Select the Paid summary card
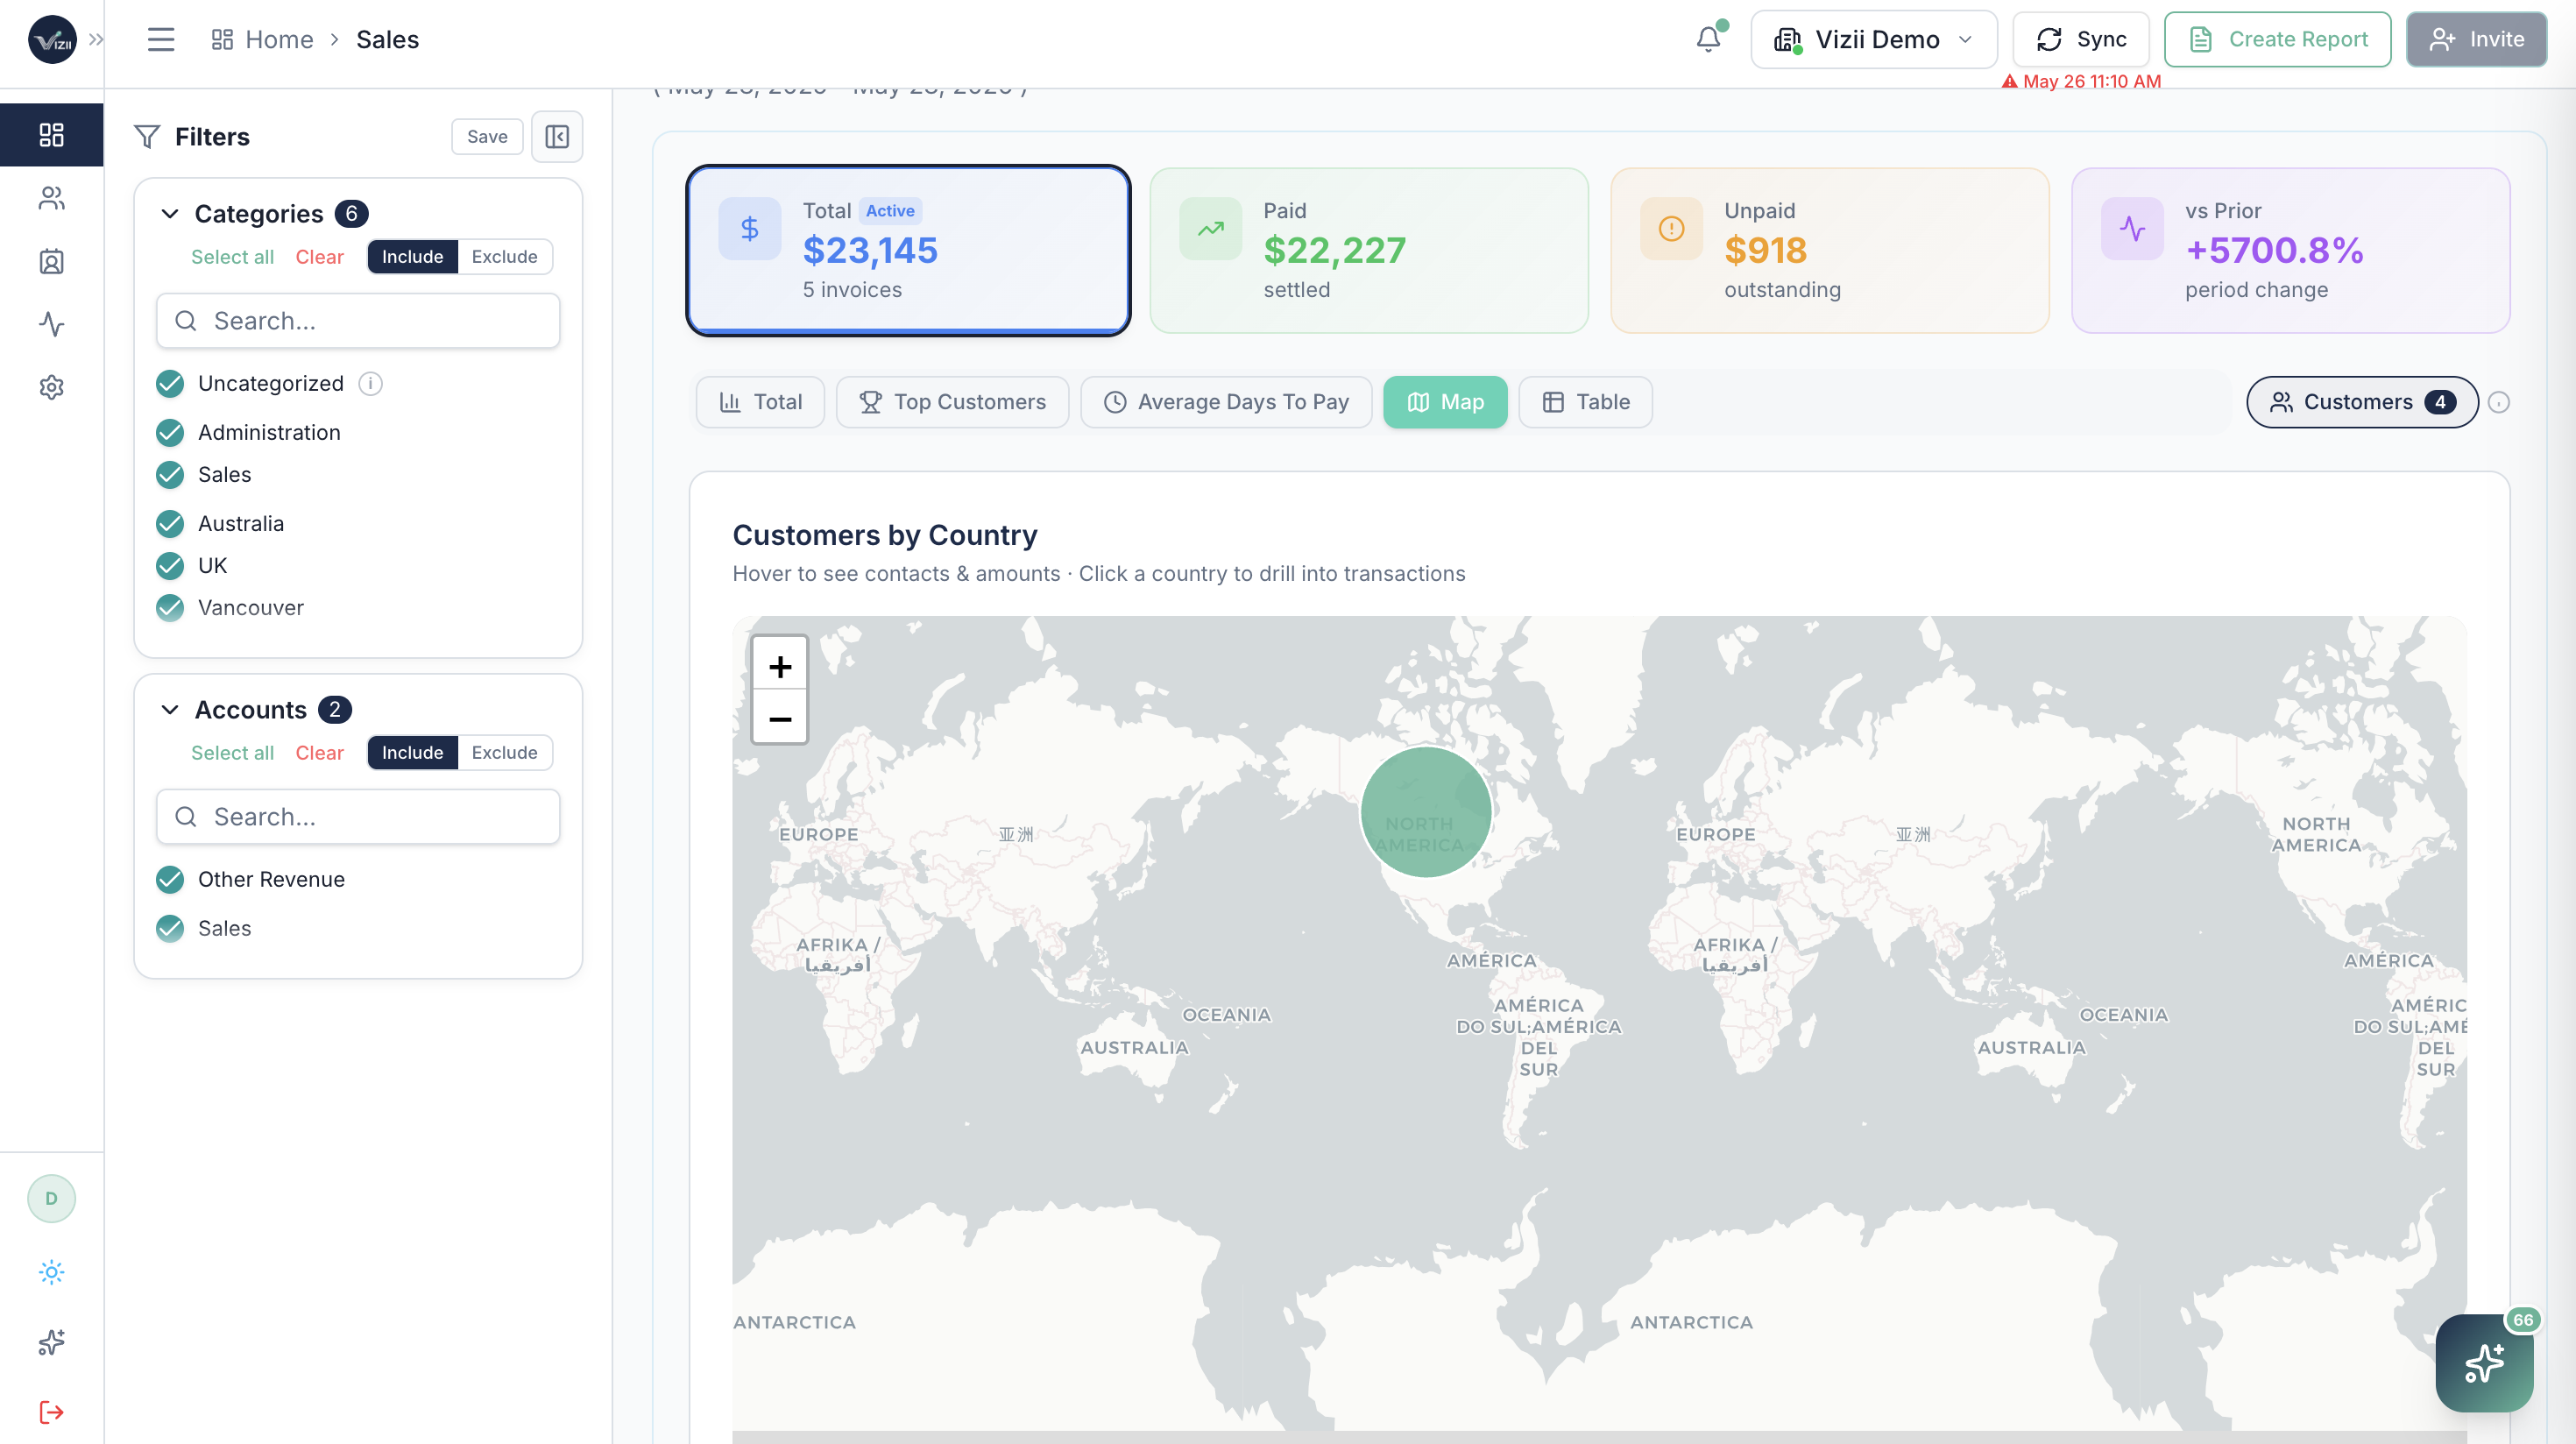The image size is (2576, 1444). coord(1369,250)
